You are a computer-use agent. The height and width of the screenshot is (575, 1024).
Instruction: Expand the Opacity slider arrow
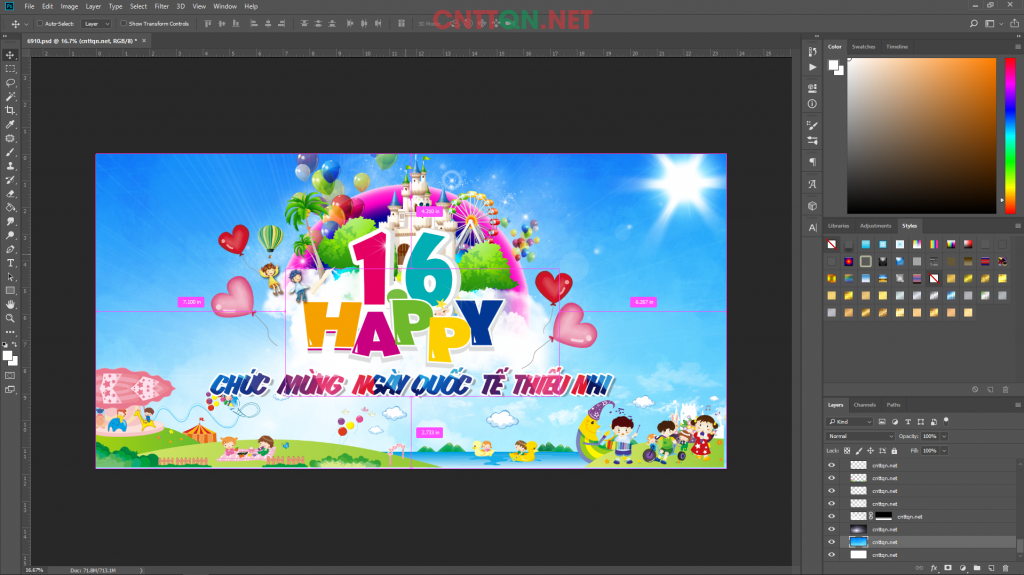click(944, 436)
